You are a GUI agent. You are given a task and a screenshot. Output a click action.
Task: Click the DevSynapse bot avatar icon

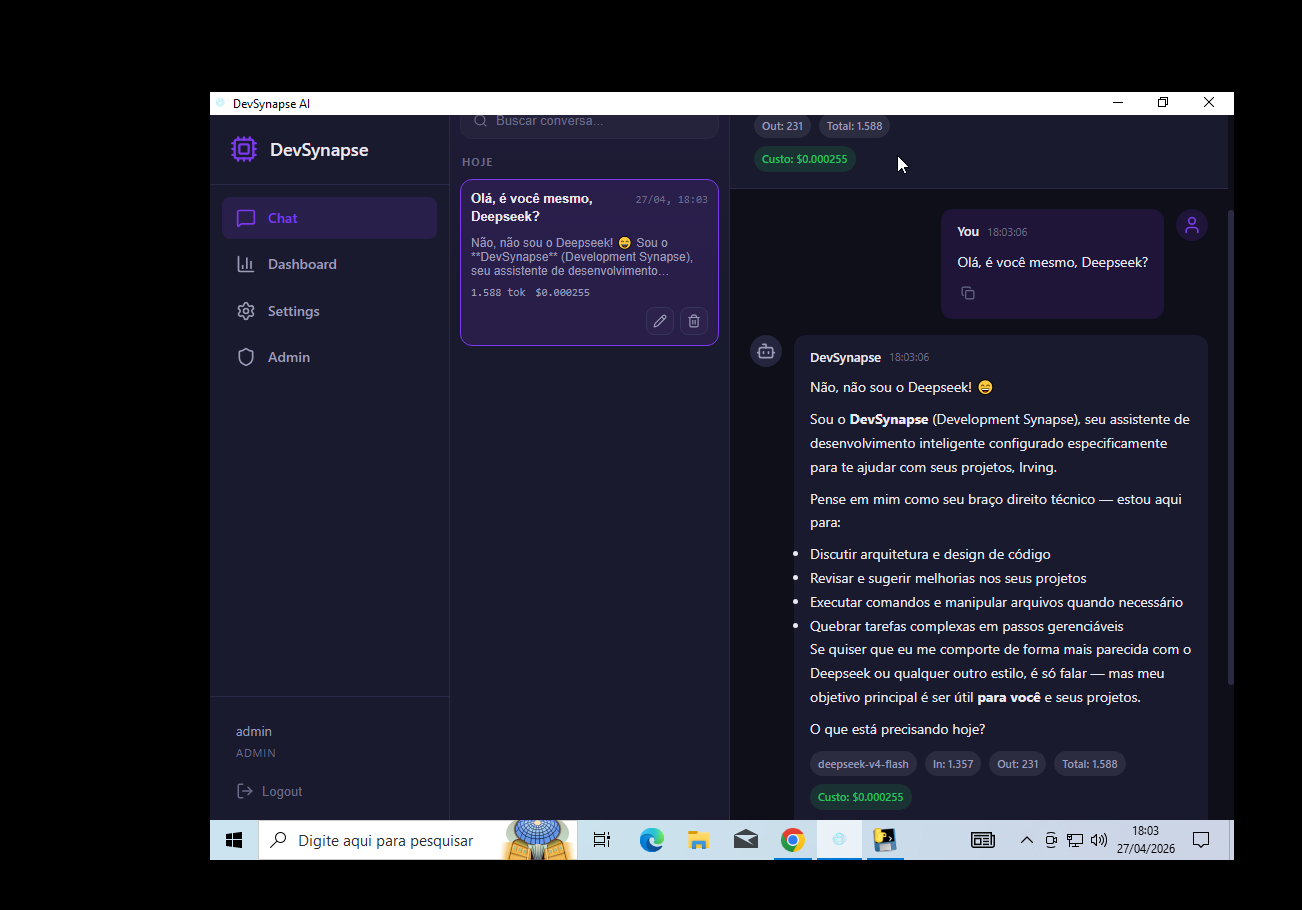point(766,351)
